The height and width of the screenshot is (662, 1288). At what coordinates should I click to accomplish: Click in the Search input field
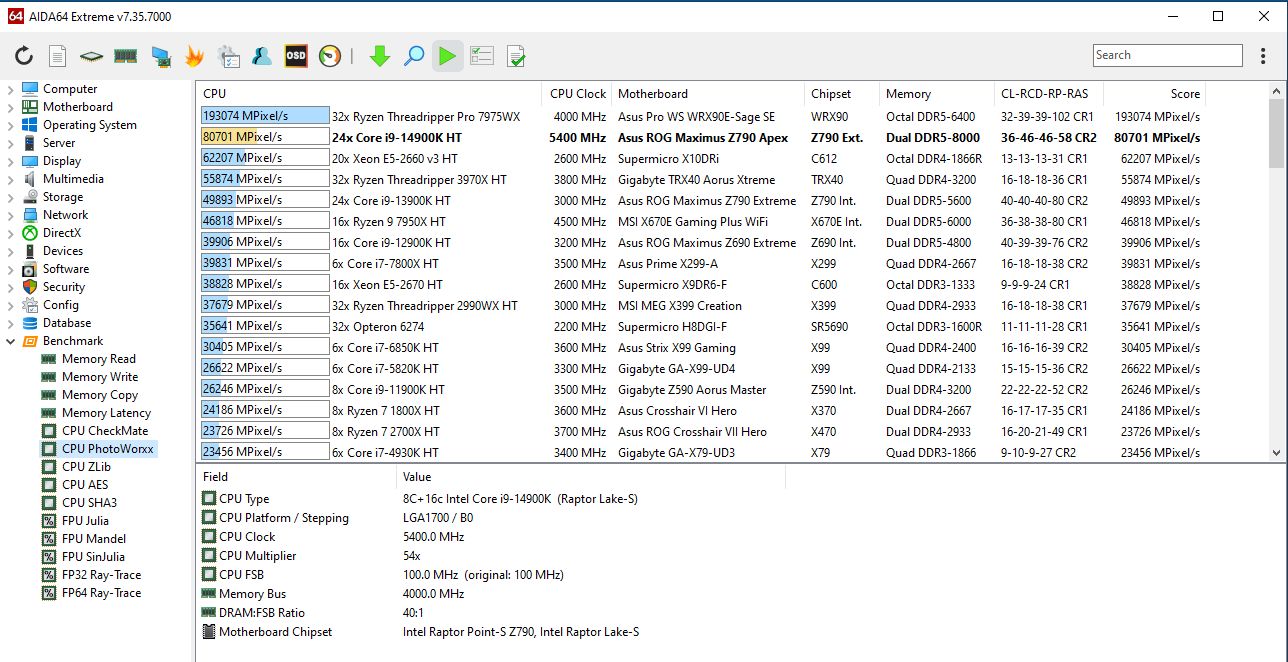[x=1167, y=55]
